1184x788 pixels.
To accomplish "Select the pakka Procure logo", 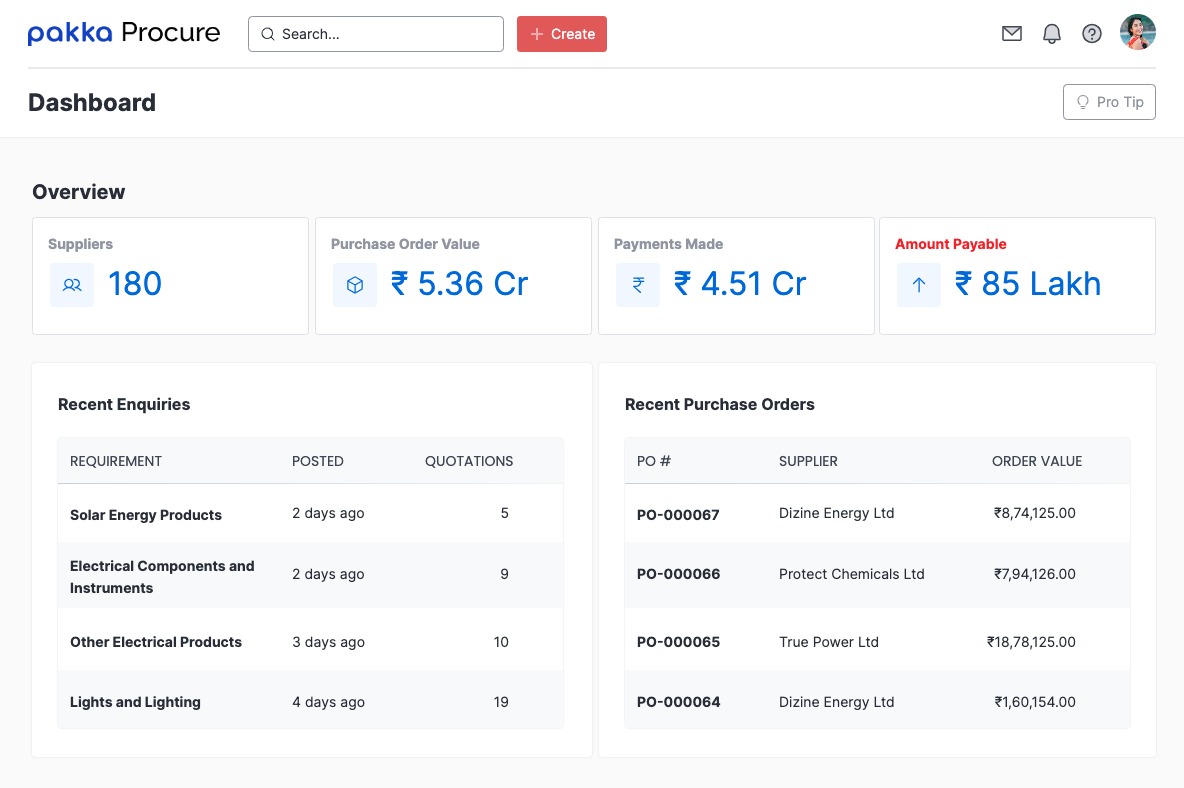I will coord(124,32).
